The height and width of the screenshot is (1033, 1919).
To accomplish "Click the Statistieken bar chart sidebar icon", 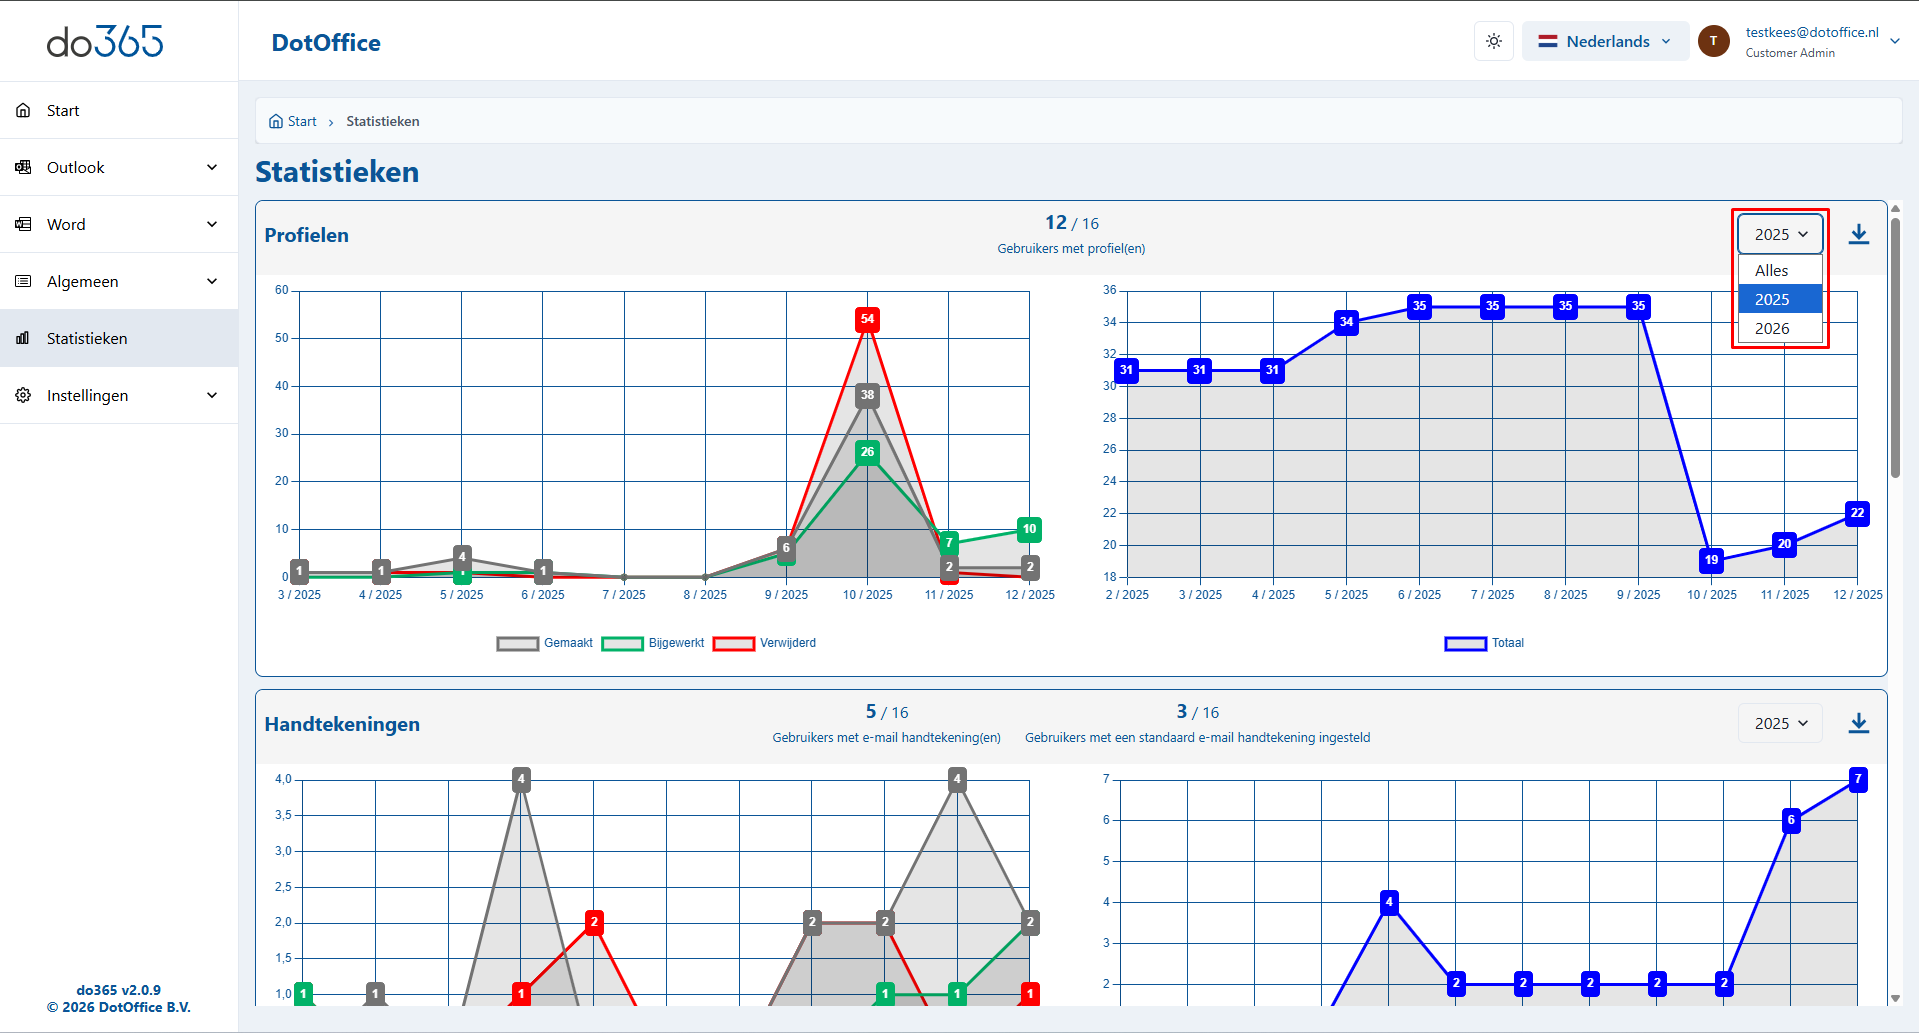I will tap(23, 338).
